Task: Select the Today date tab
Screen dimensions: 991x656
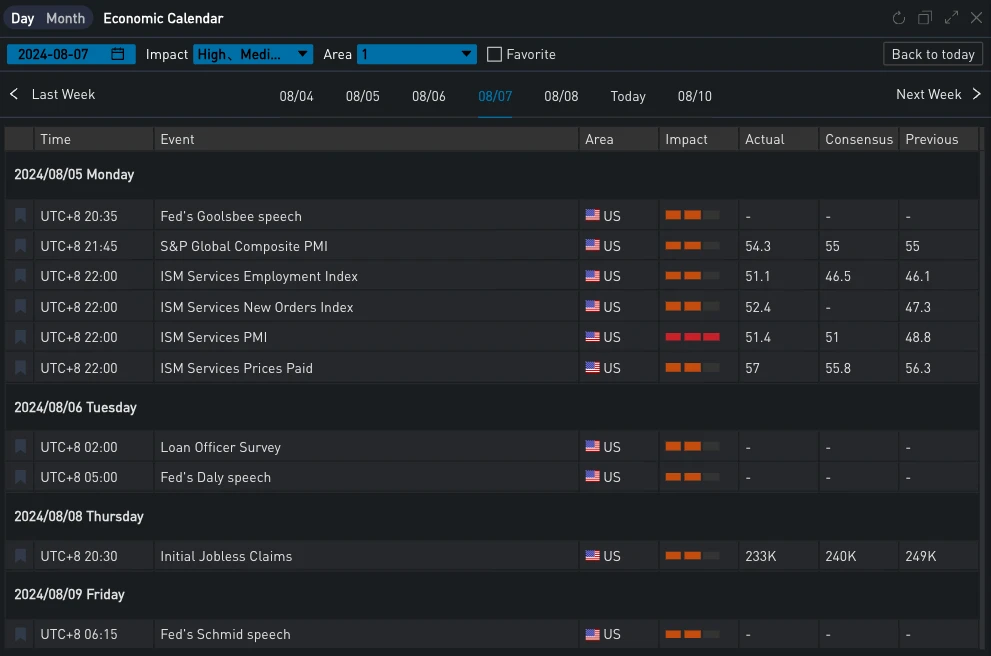Action: click(628, 96)
